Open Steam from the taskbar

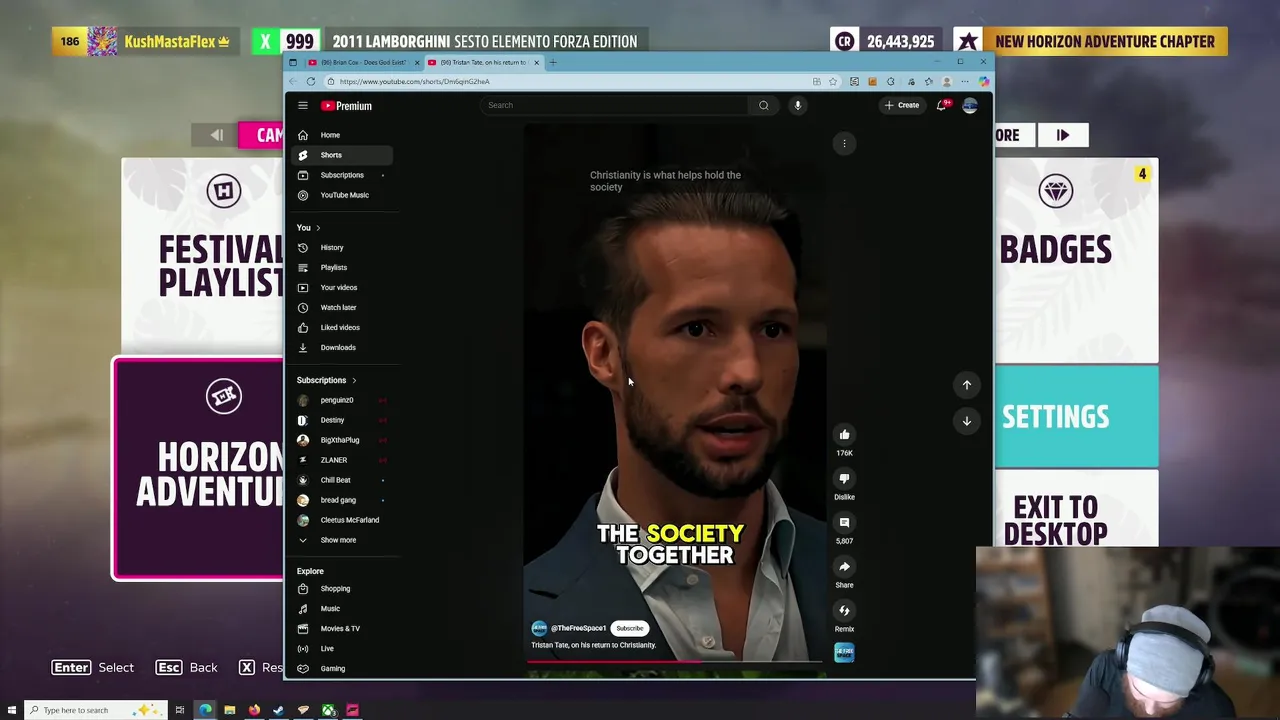[x=278, y=710]
